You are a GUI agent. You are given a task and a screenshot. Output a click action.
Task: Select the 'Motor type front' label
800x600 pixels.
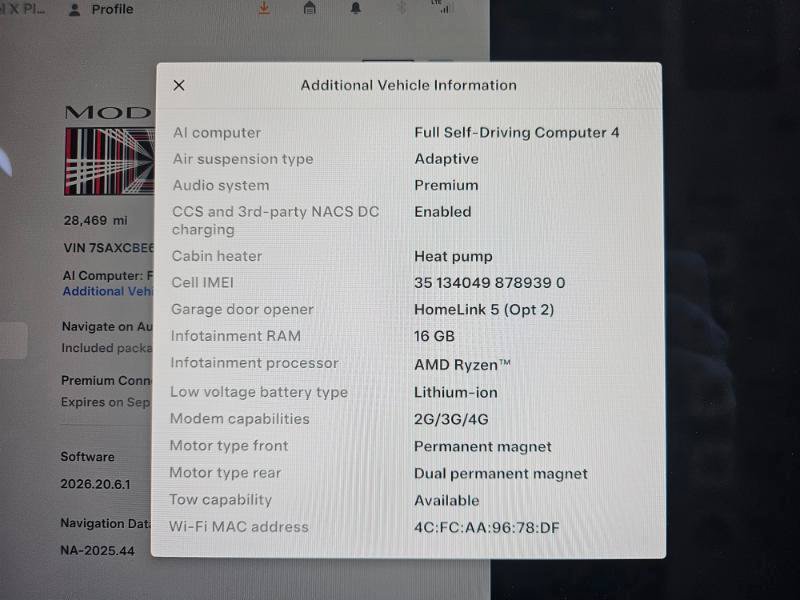point(229,446)
